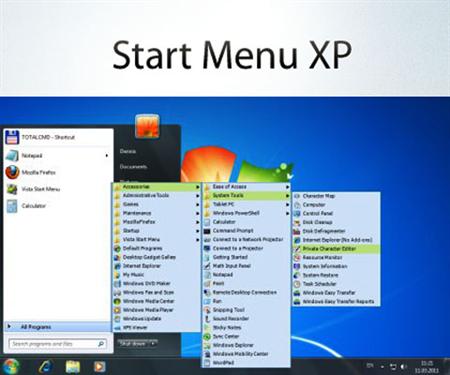Click the Search programs and files box
The image size is (450, 375).
(x=58, y=344)
